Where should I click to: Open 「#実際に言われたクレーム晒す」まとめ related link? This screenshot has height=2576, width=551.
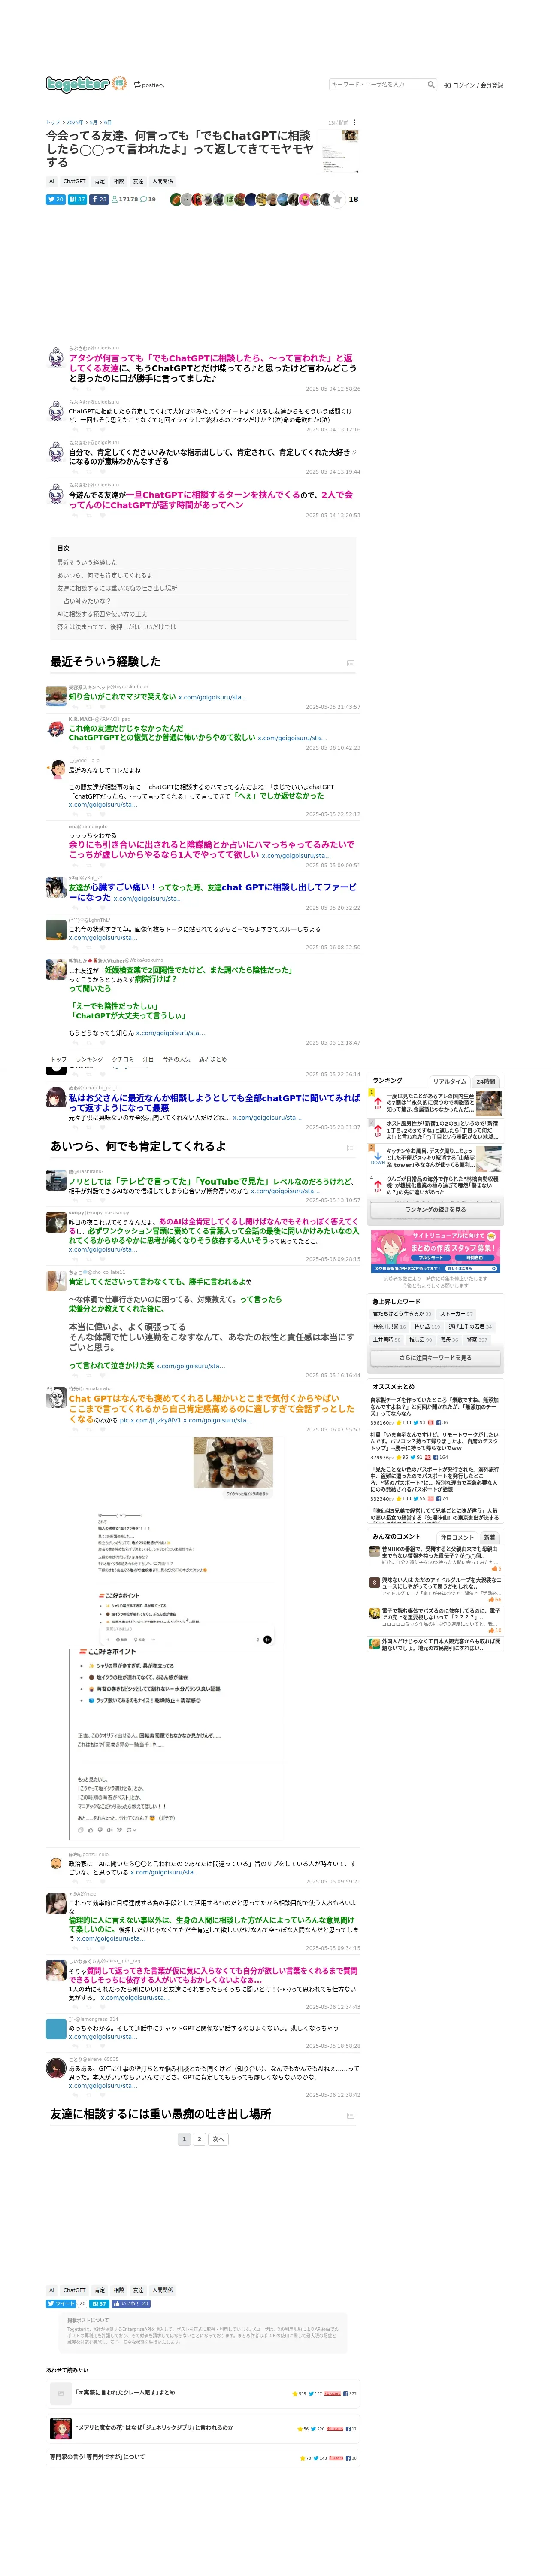point(125,2393)
